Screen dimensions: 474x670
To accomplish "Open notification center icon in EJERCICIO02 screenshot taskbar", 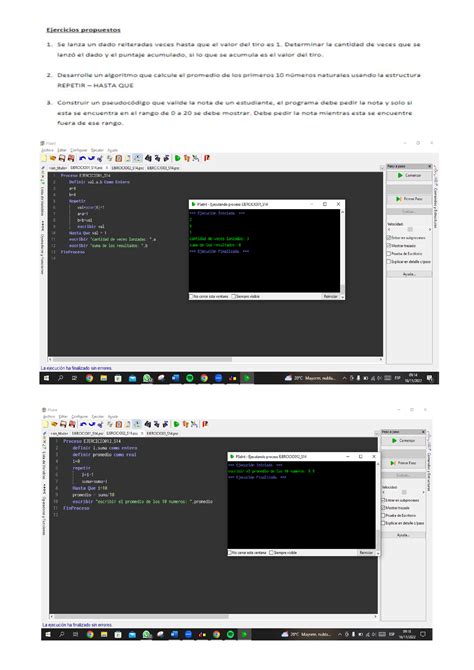I will [x=423, y=635].
